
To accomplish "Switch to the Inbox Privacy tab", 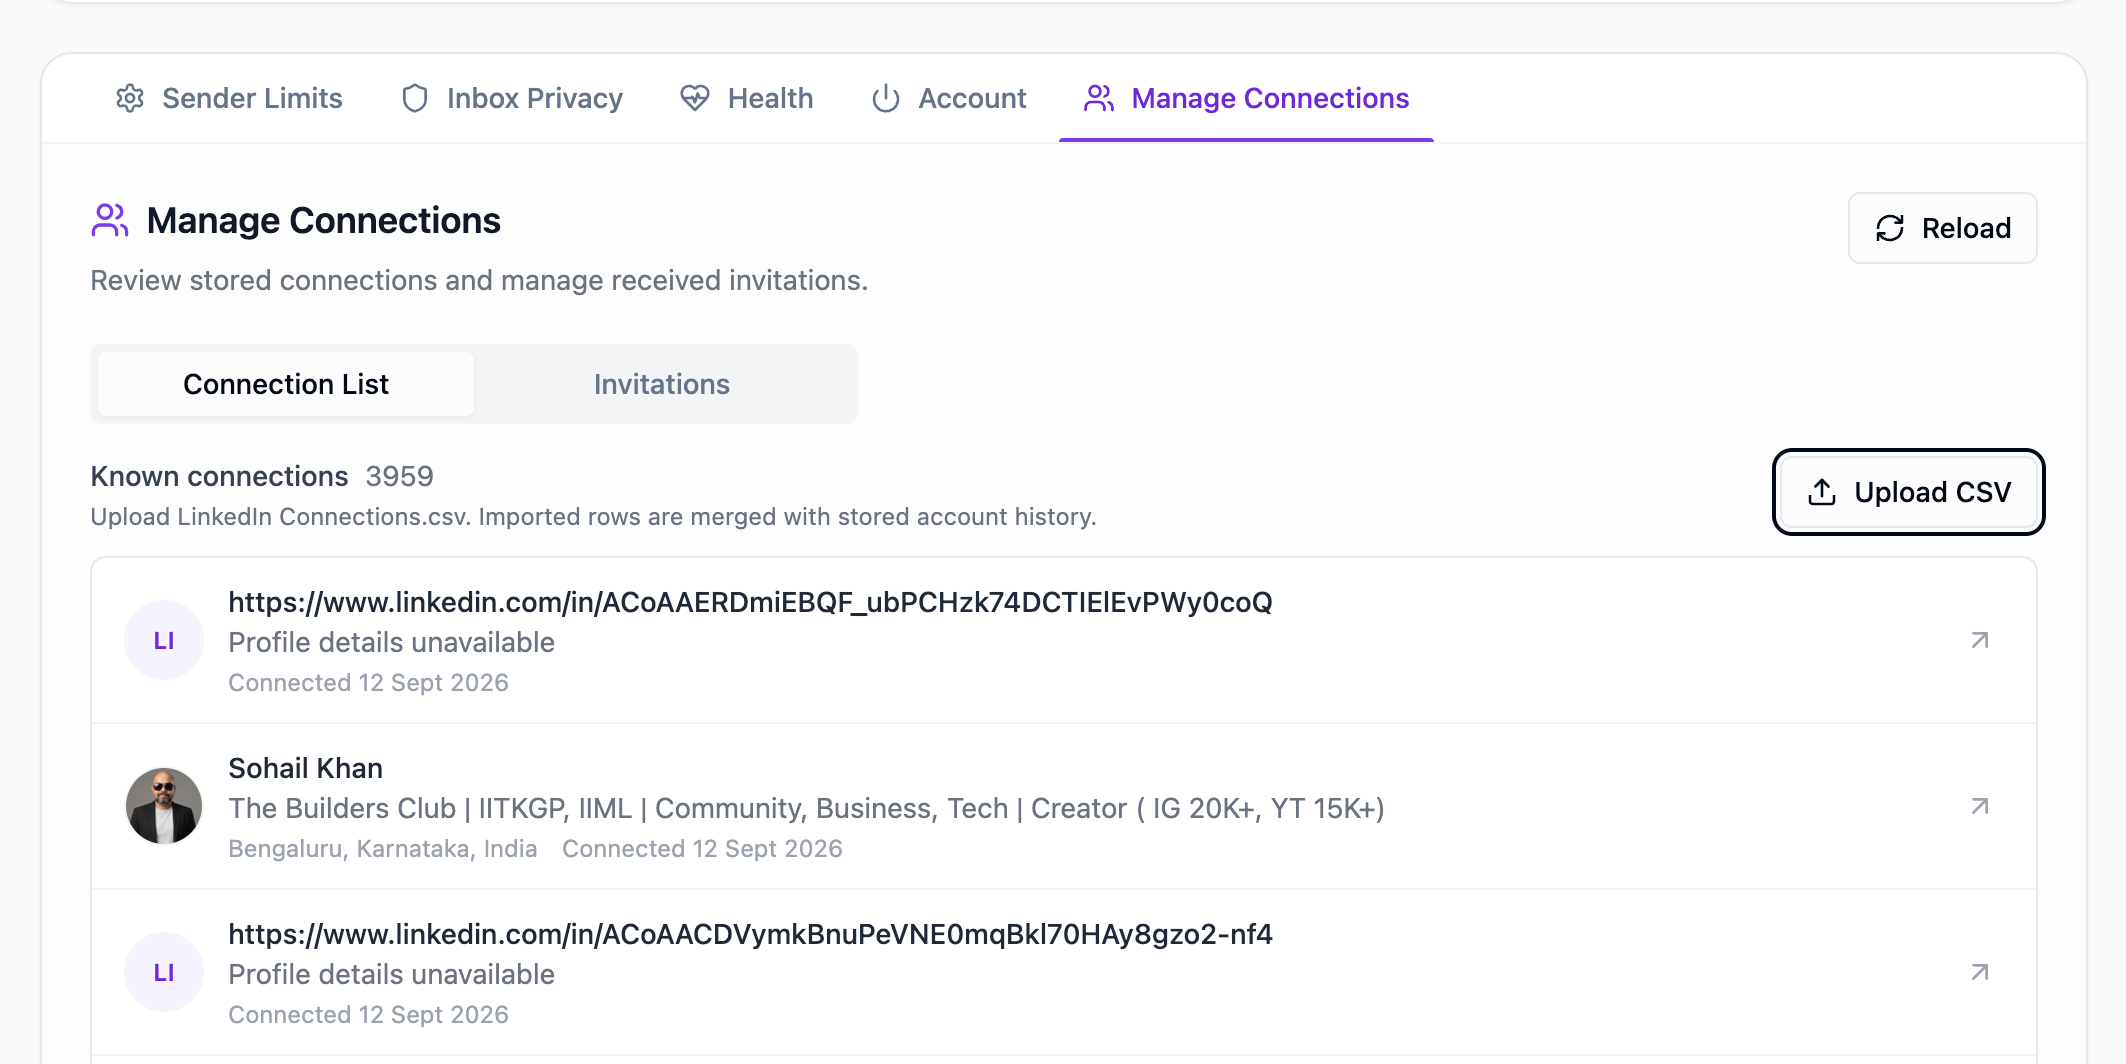I will pyautogui.click(x=511, y=98).
